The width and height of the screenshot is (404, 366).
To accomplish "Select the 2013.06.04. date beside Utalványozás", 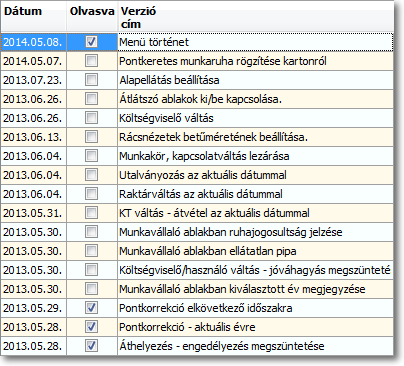I will point(33,175).
